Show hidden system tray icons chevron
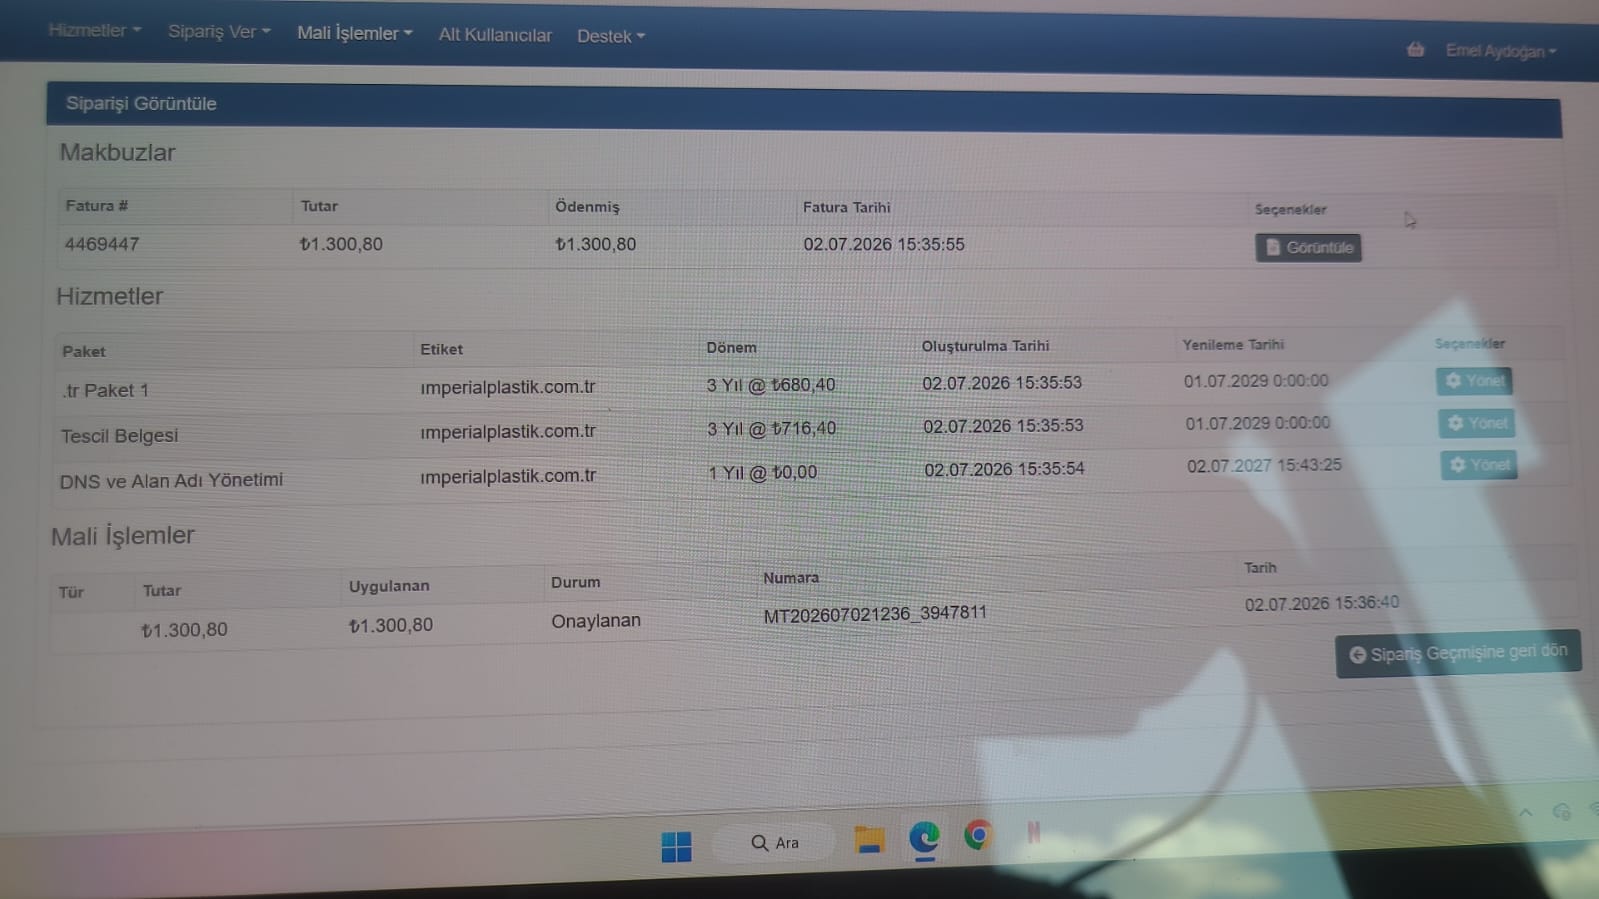Viewport: 1599px width, 899px height. (1525, 812)
